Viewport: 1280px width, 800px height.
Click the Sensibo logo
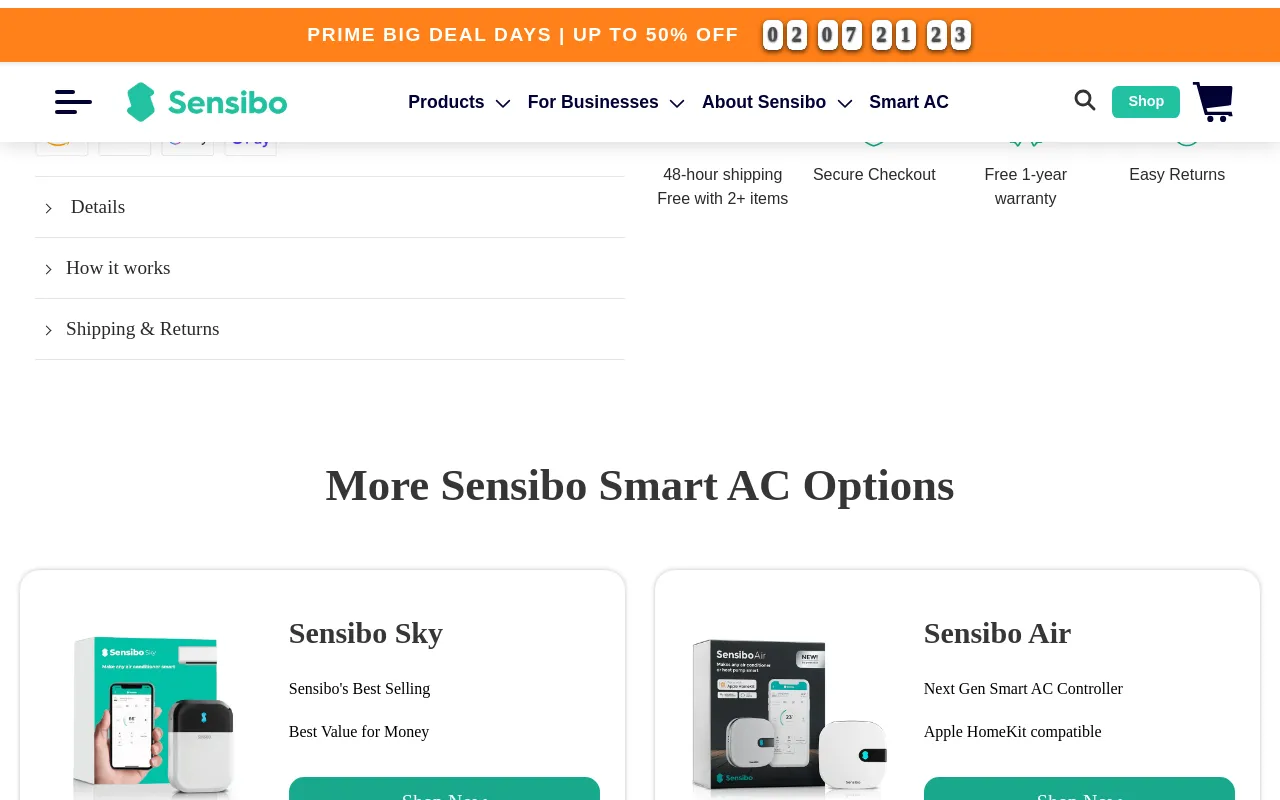[x=207, y=102]
